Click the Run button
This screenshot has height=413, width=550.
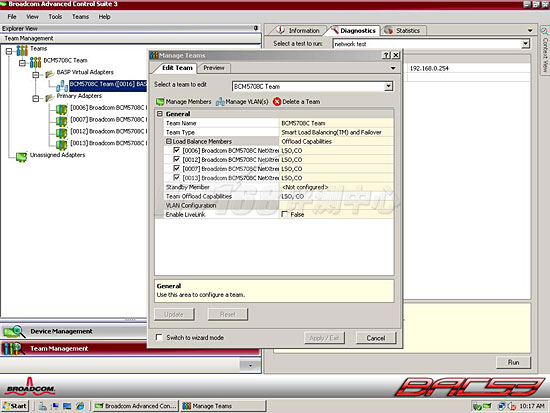pyautogui.click(x=513, y=362)
